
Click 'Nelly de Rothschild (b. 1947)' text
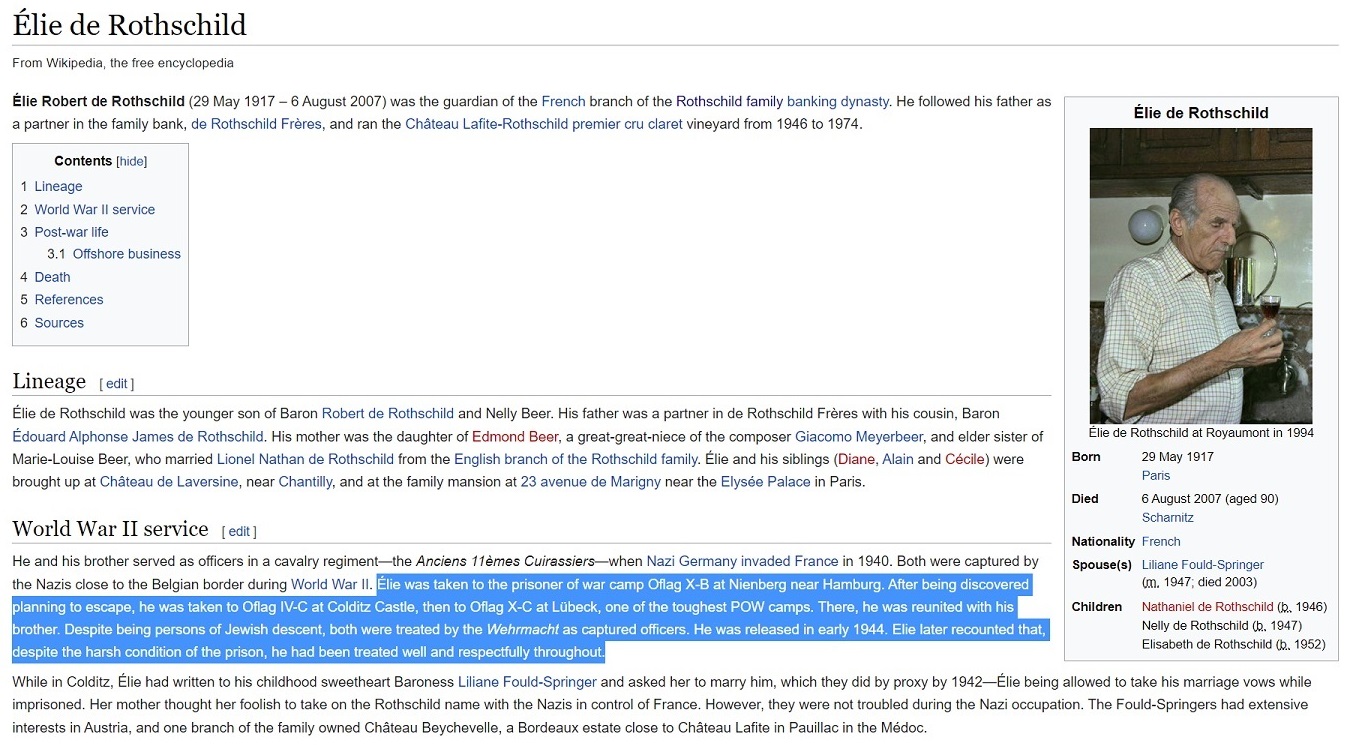[x=1222, y=626]
